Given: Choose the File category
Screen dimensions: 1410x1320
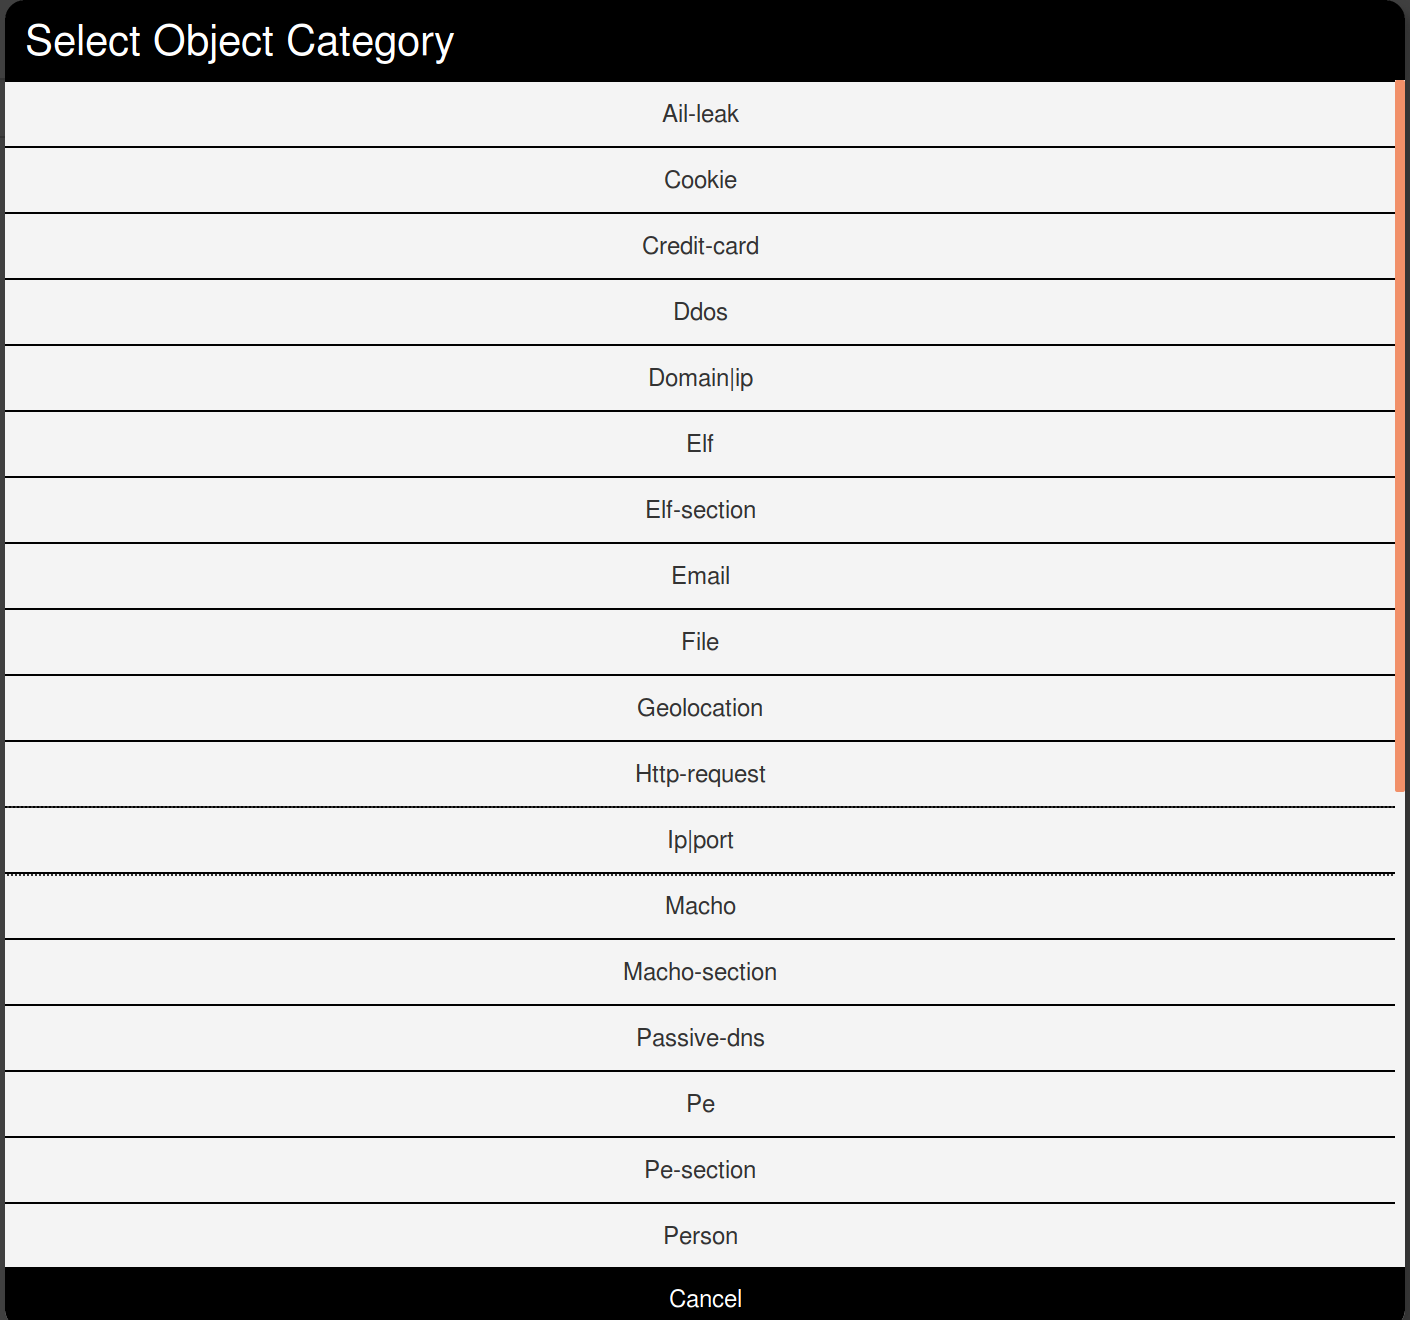Looking at the screenshot, I should point(700,642).
